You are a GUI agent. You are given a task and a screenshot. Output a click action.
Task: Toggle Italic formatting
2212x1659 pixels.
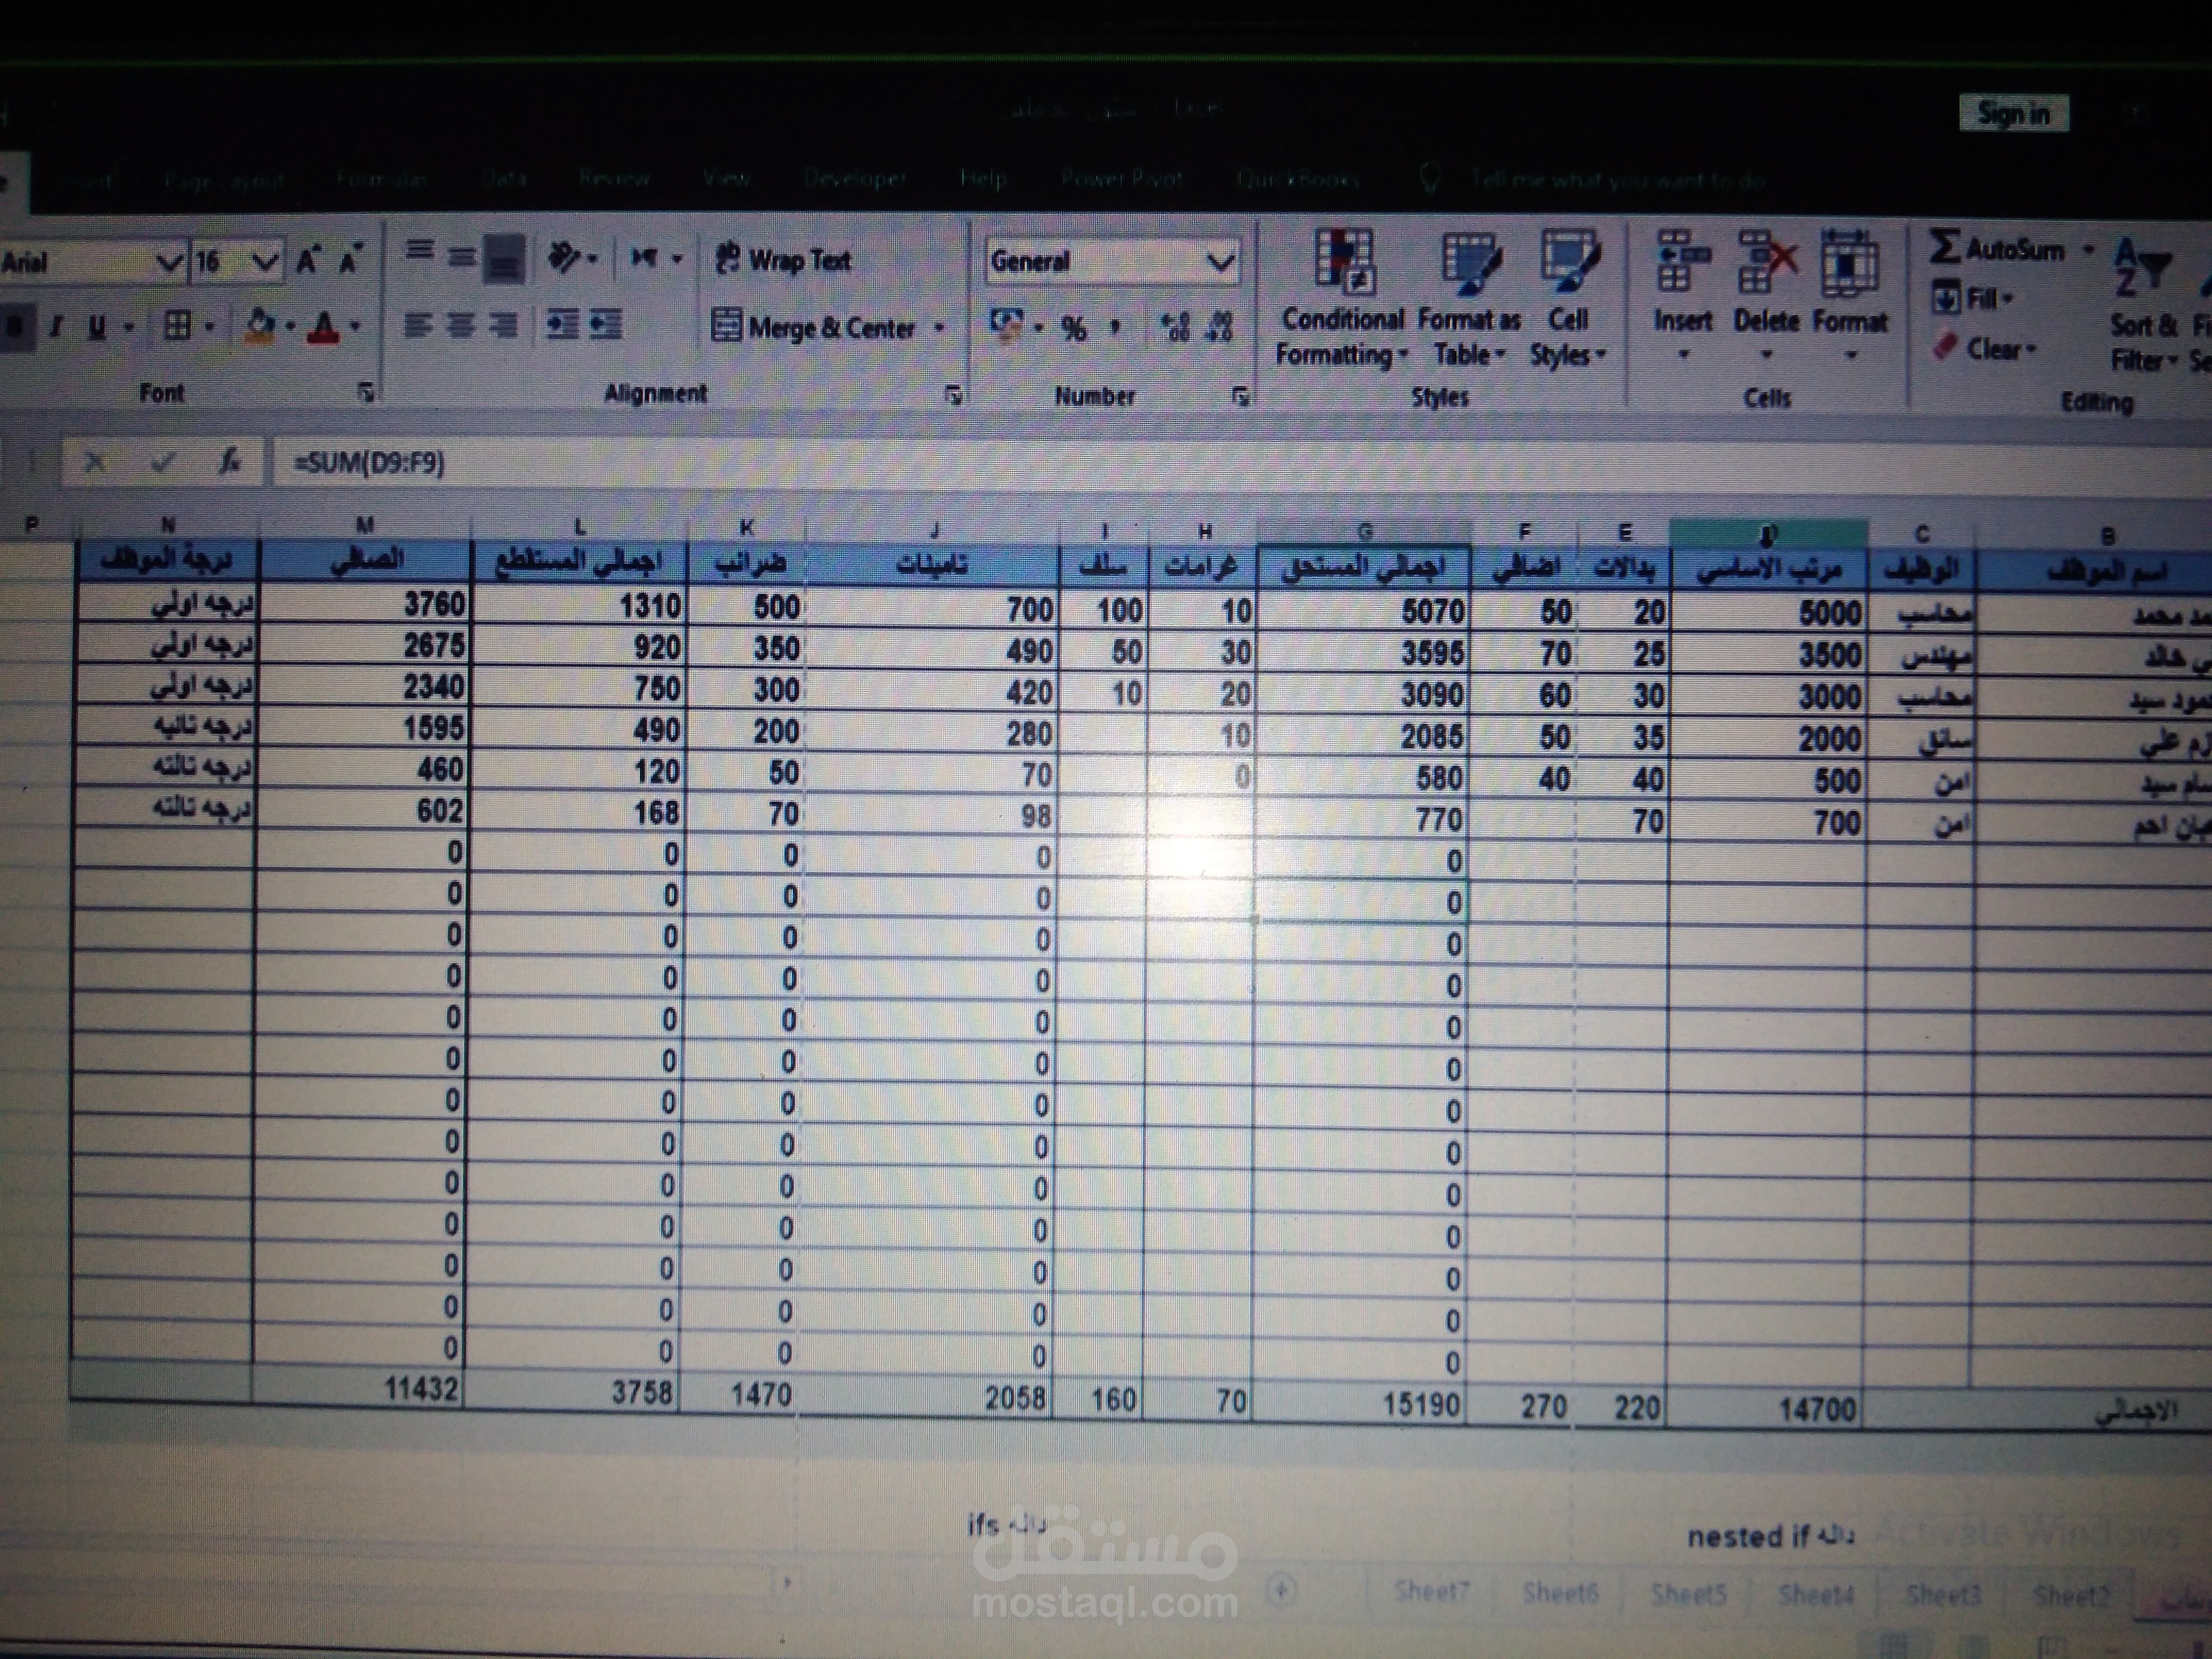(56, 327)
